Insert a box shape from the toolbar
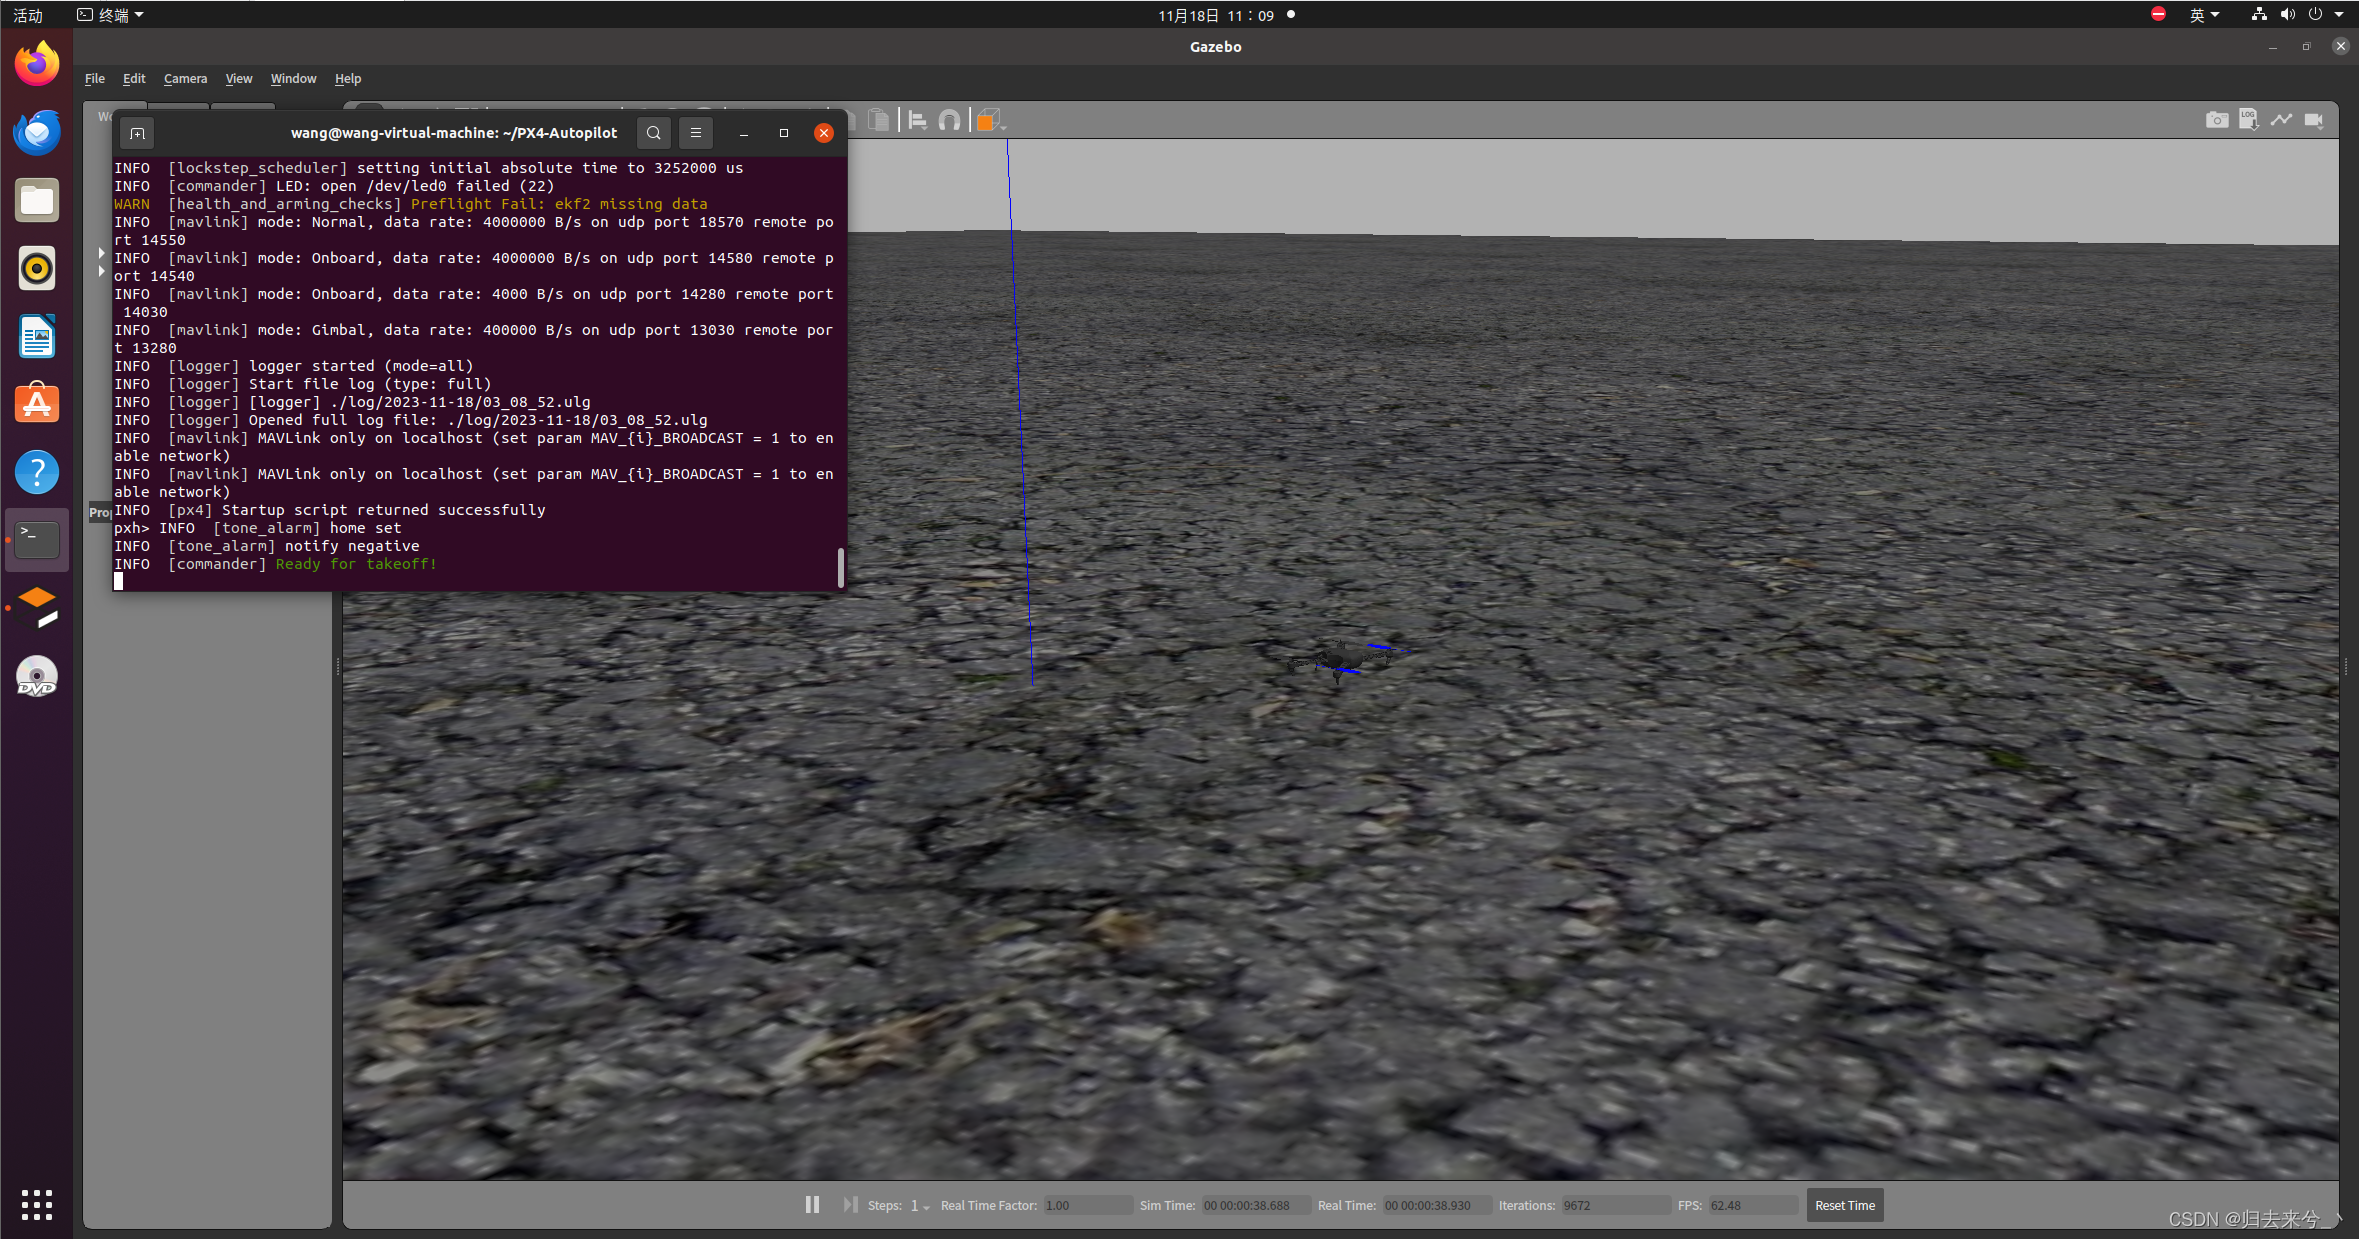The width and height of the screenshot is (2359, 1239). coord(987,118)
